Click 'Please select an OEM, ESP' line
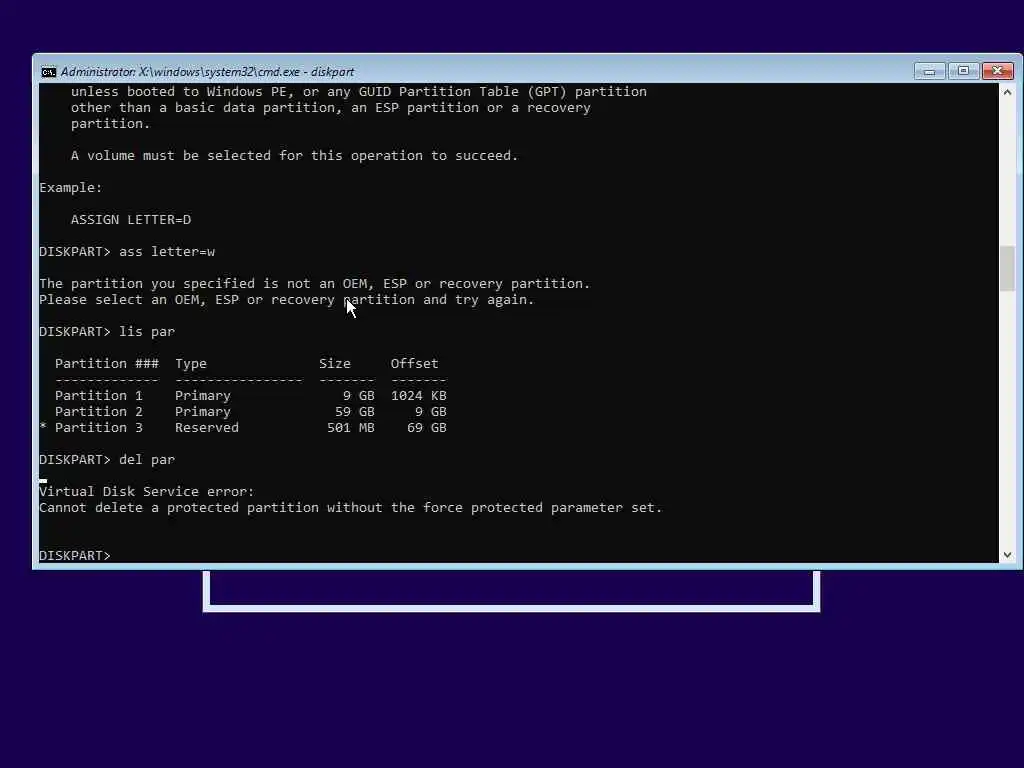Screen dimensions: 1024x768 (x=287, y=300)
